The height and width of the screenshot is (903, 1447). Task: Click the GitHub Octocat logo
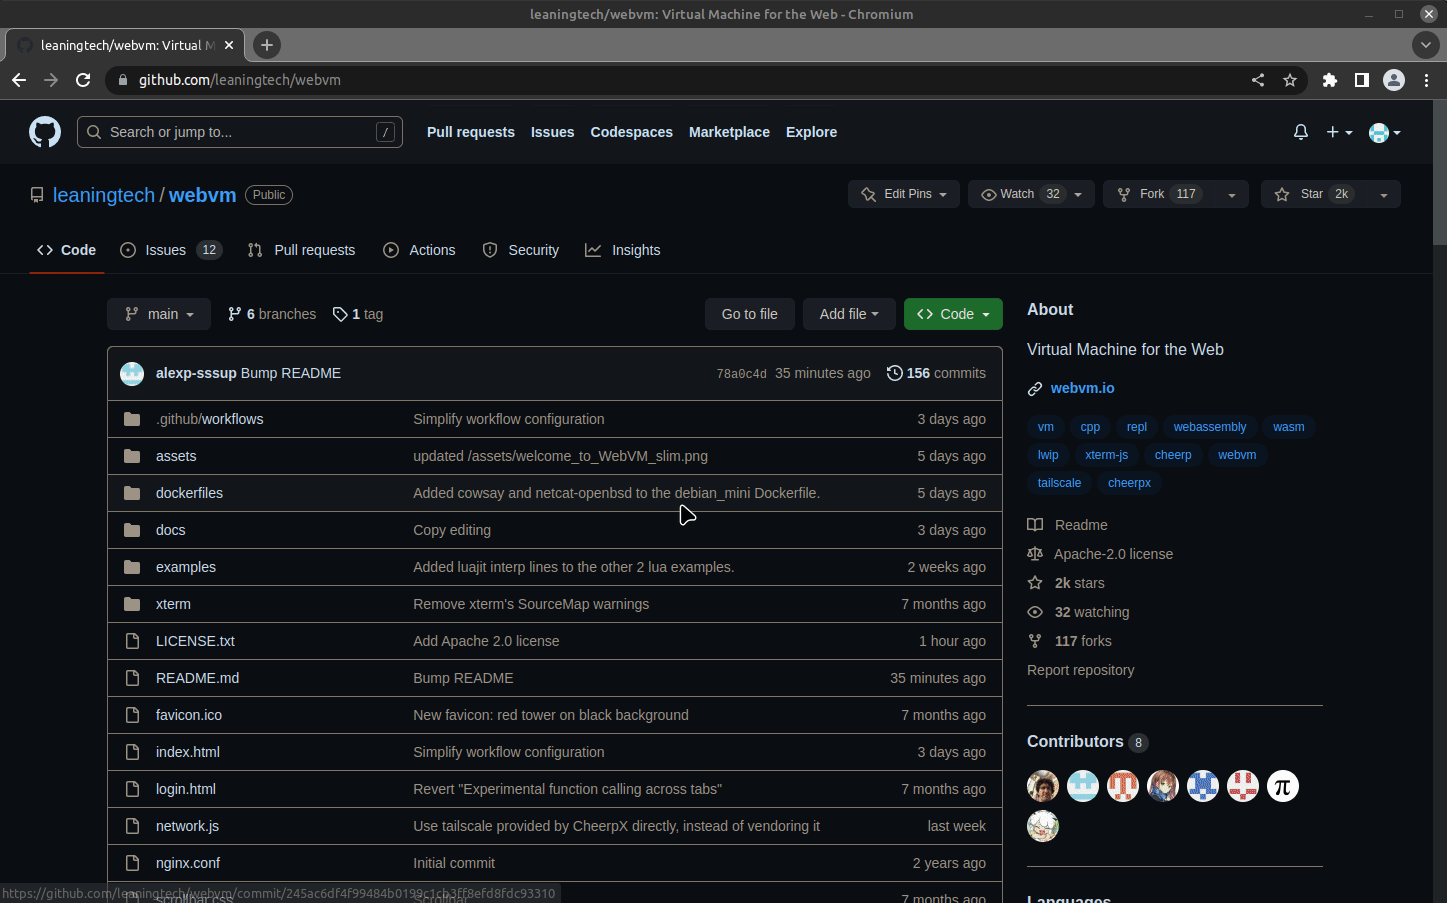45,131
